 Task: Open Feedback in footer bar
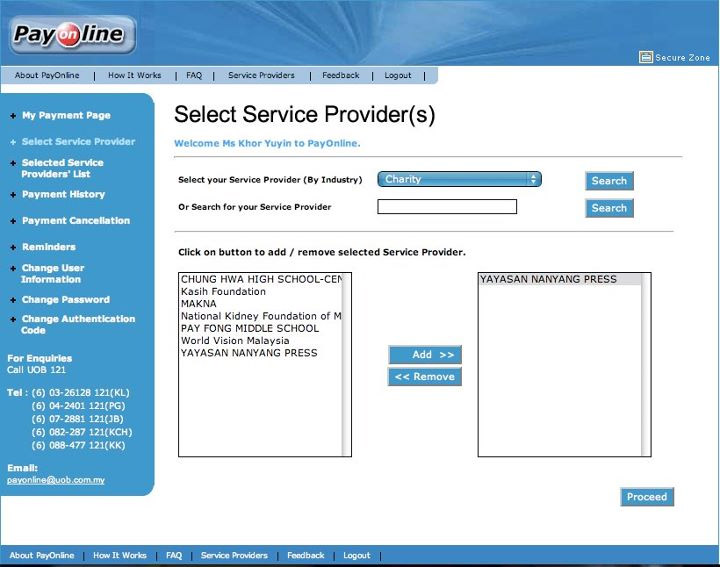pos(306,556)
